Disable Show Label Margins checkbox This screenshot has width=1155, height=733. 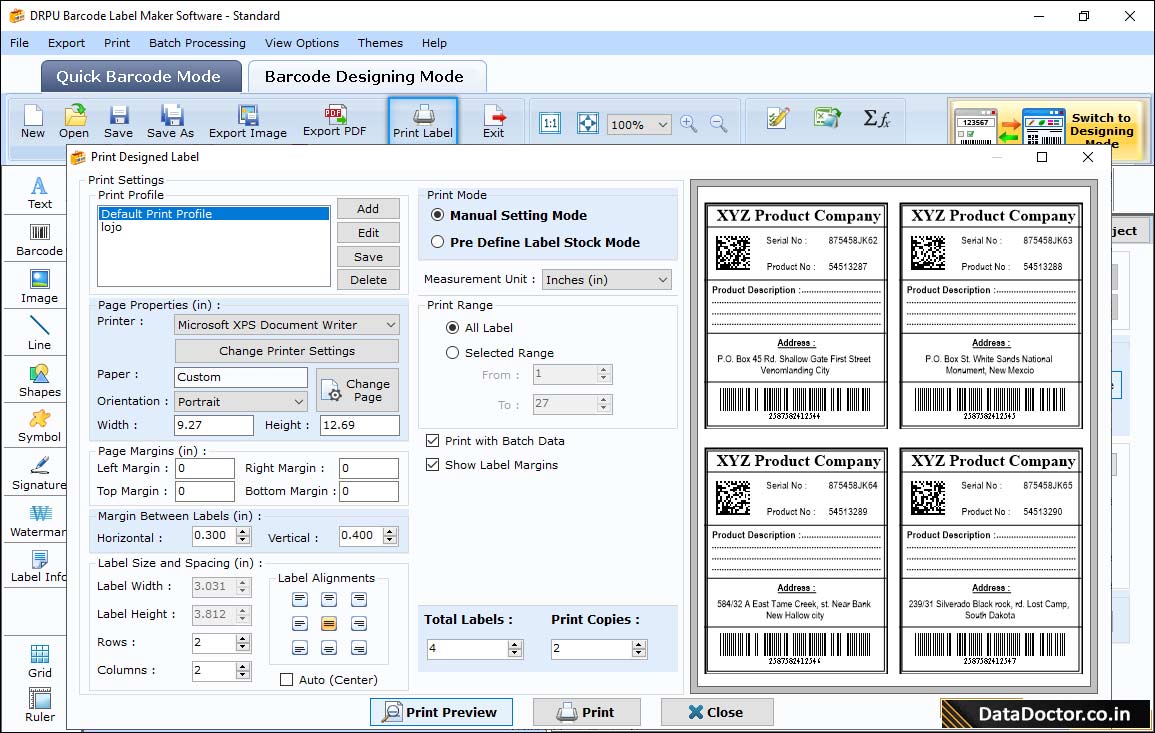click(433, 464)
